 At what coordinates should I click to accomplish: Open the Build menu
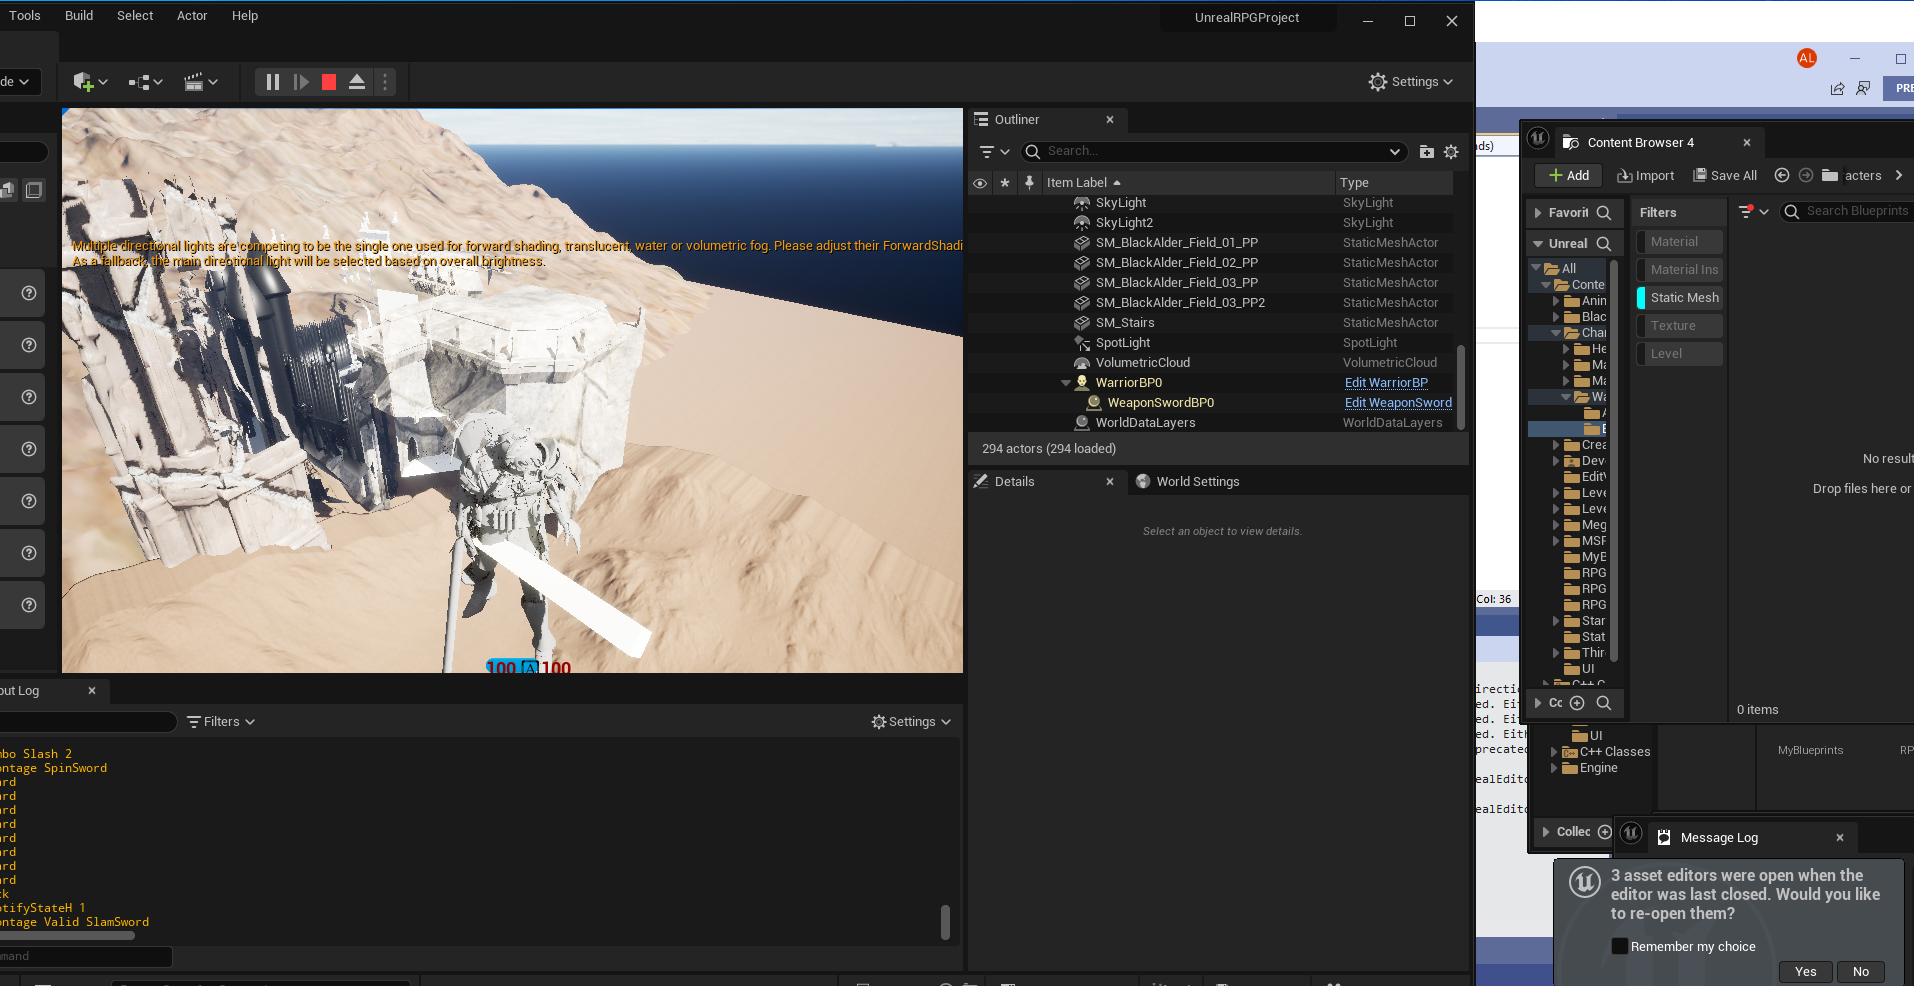coord(79,16)
